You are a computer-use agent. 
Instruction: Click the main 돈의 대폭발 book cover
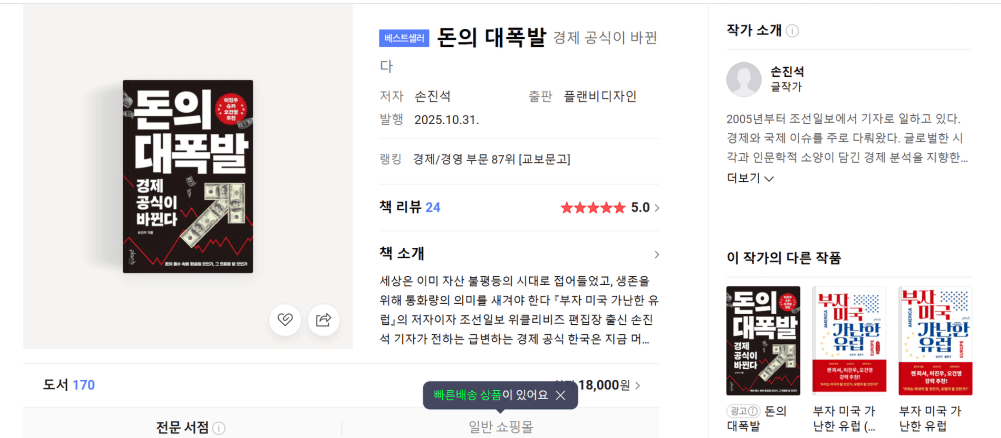tap(188, 176)
